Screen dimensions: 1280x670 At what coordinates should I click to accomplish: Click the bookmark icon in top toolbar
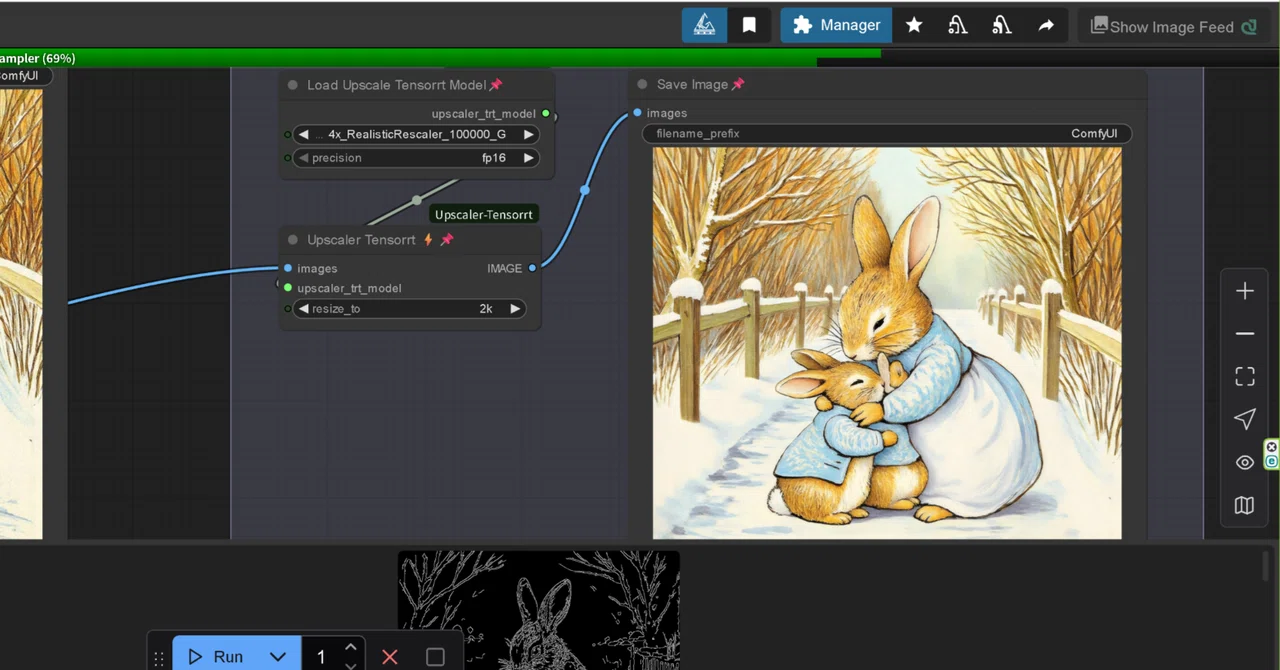click(x=749, y=26)
